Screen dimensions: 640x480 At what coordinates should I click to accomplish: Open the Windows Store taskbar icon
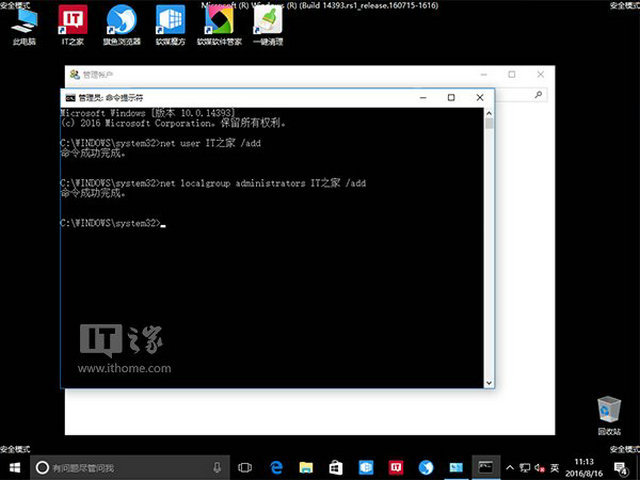click(336, 467)
